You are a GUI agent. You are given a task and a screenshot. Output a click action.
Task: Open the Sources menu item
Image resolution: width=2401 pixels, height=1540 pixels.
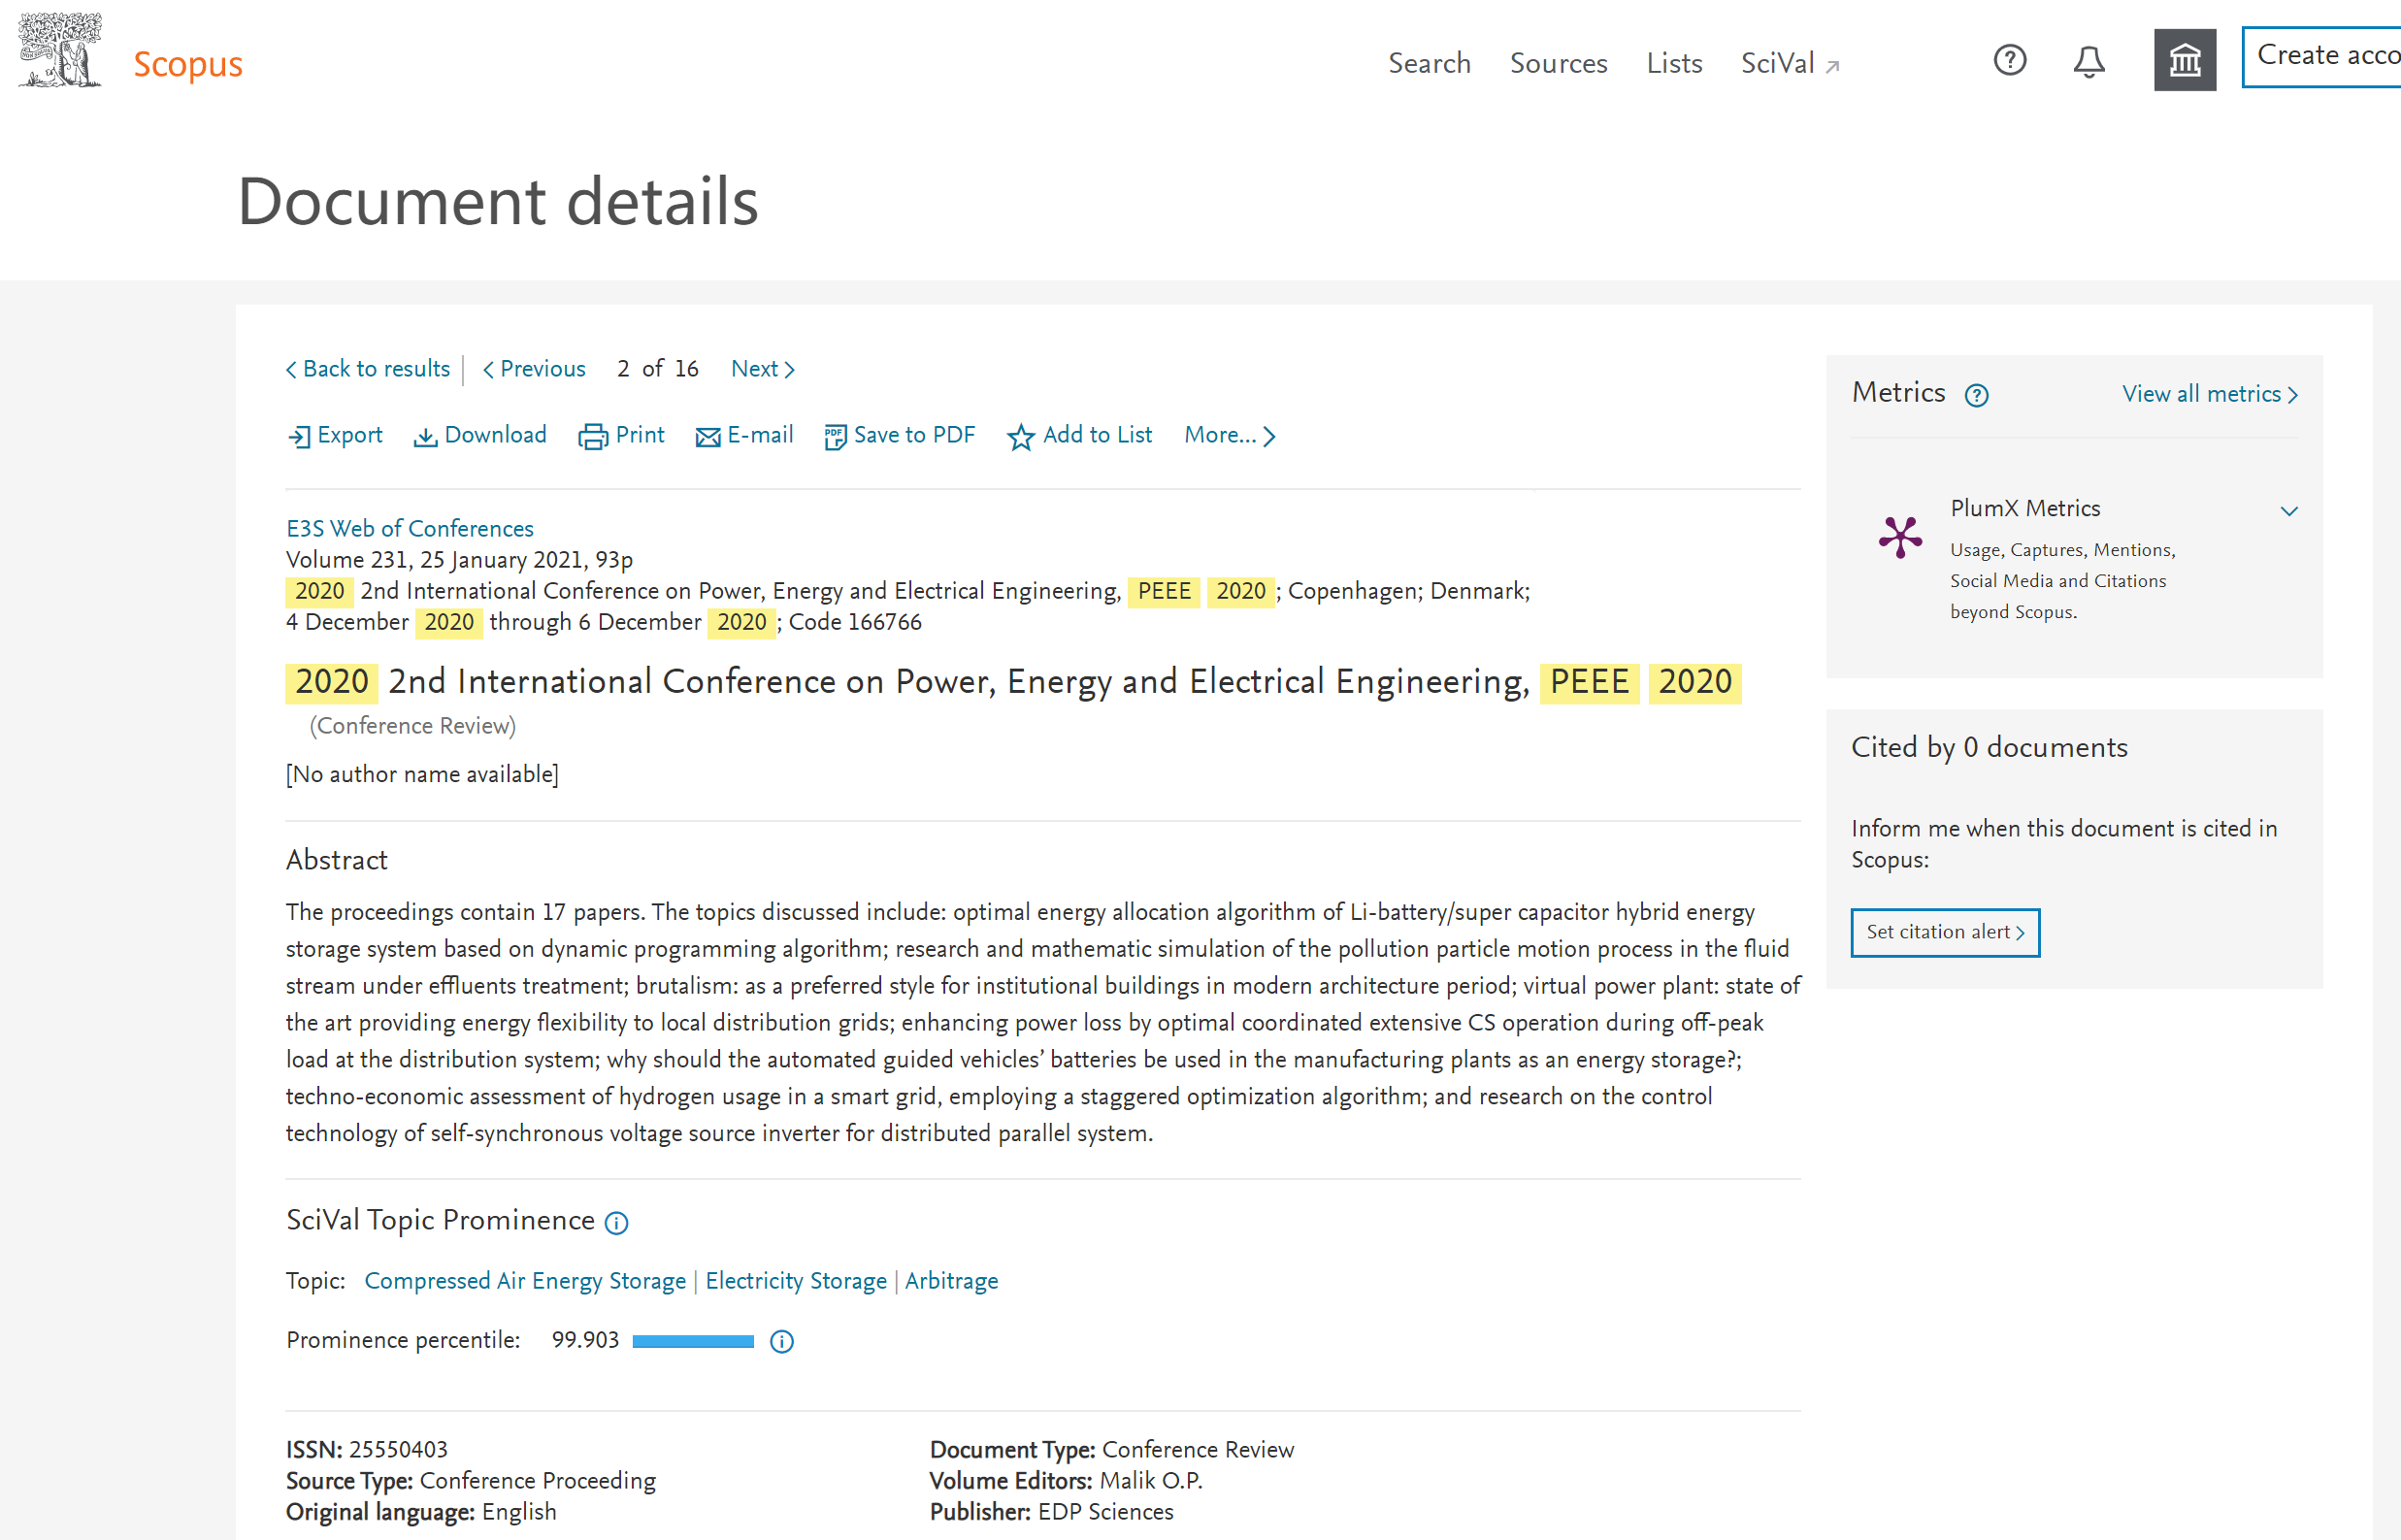[1558, 63]
